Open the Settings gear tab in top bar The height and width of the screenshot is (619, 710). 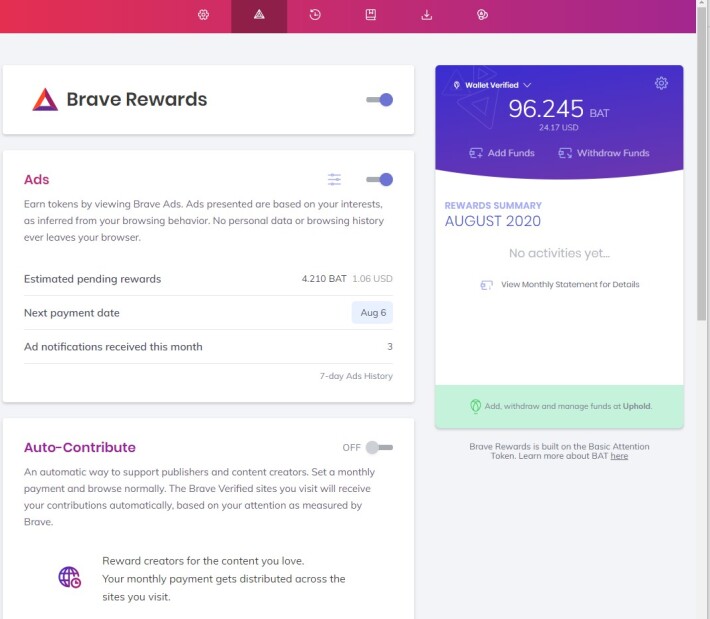pos(203,15)
